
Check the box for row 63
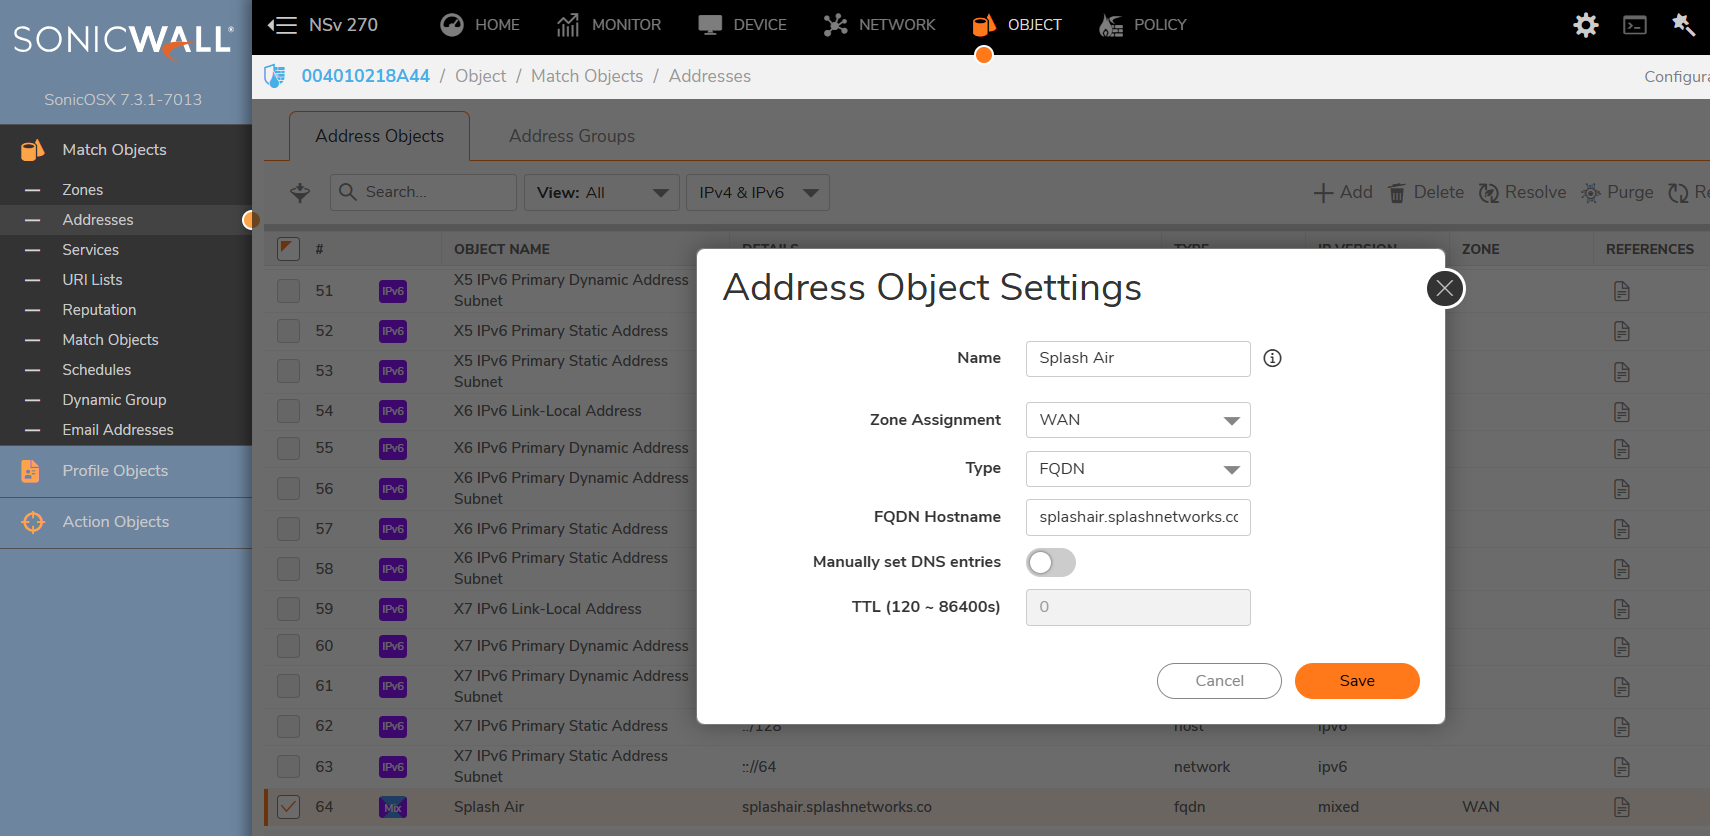pyautogui.click(x=288, y=767)
